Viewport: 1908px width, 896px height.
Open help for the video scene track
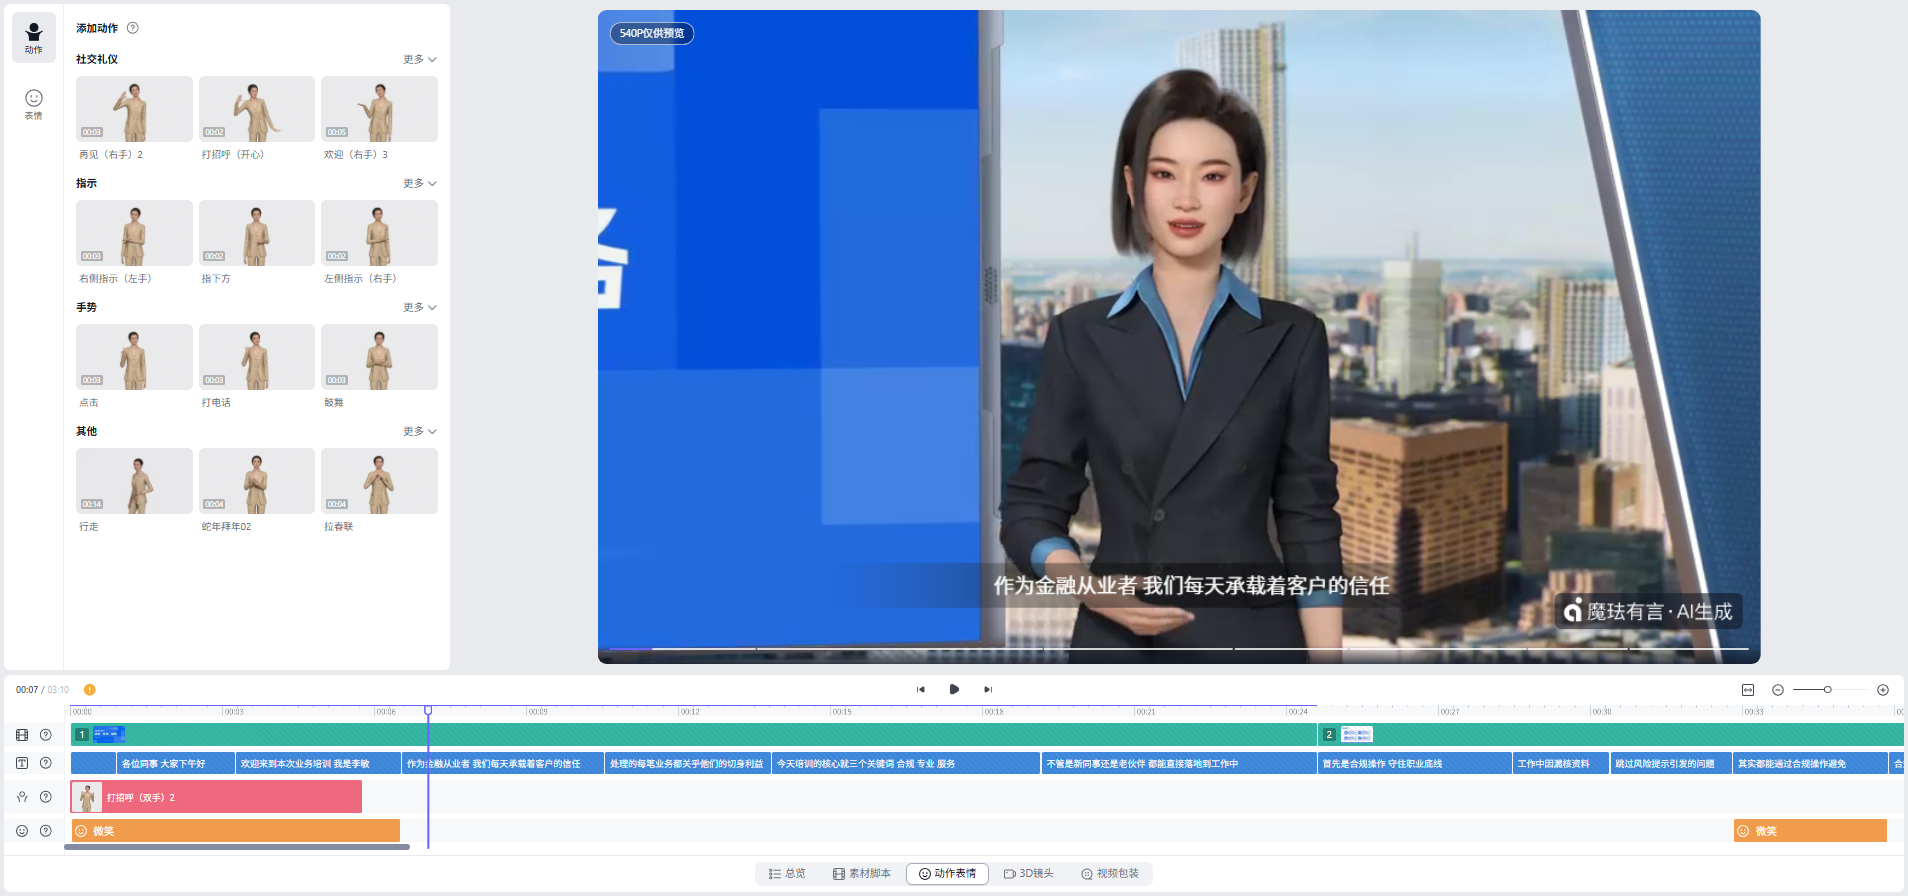[x=46, y=735]
